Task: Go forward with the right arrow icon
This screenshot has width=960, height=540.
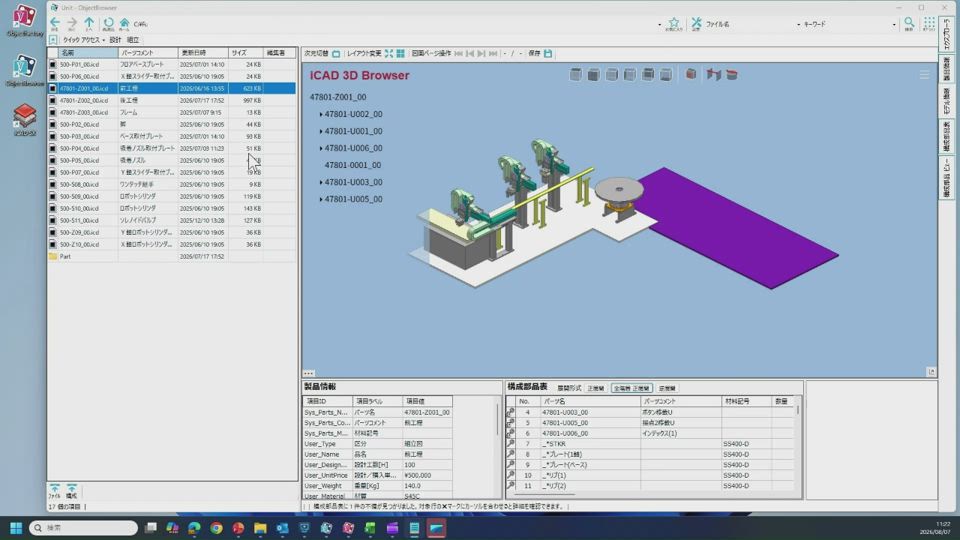Action: 72,23
